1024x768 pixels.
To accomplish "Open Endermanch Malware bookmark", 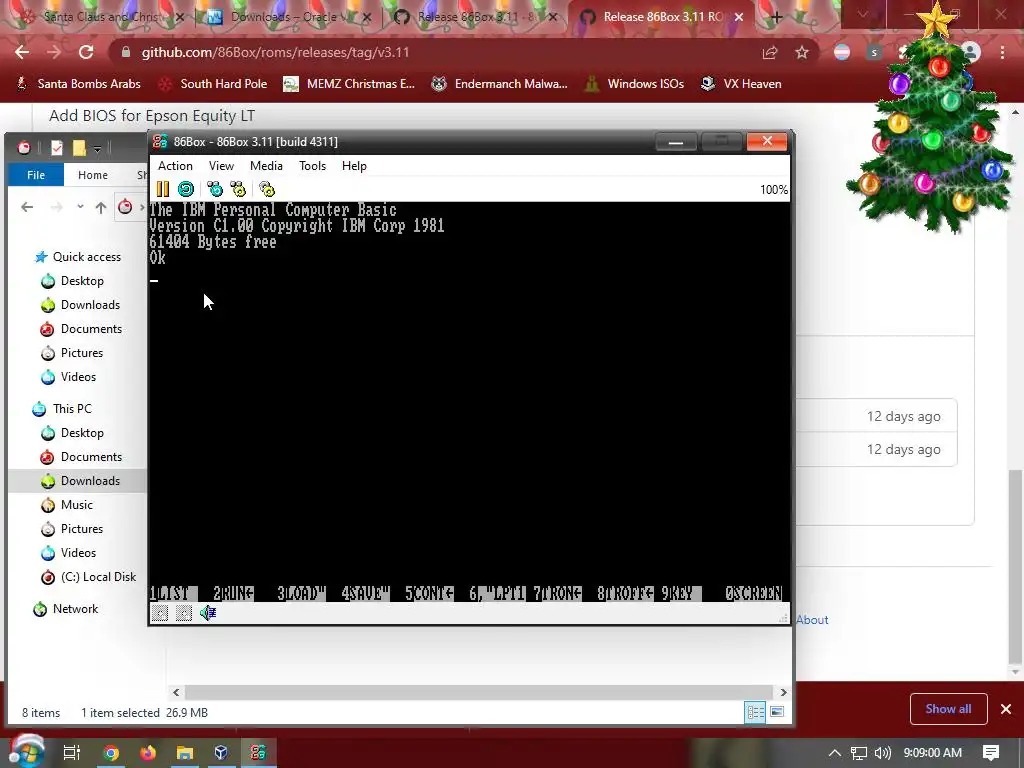I will 500,84.
